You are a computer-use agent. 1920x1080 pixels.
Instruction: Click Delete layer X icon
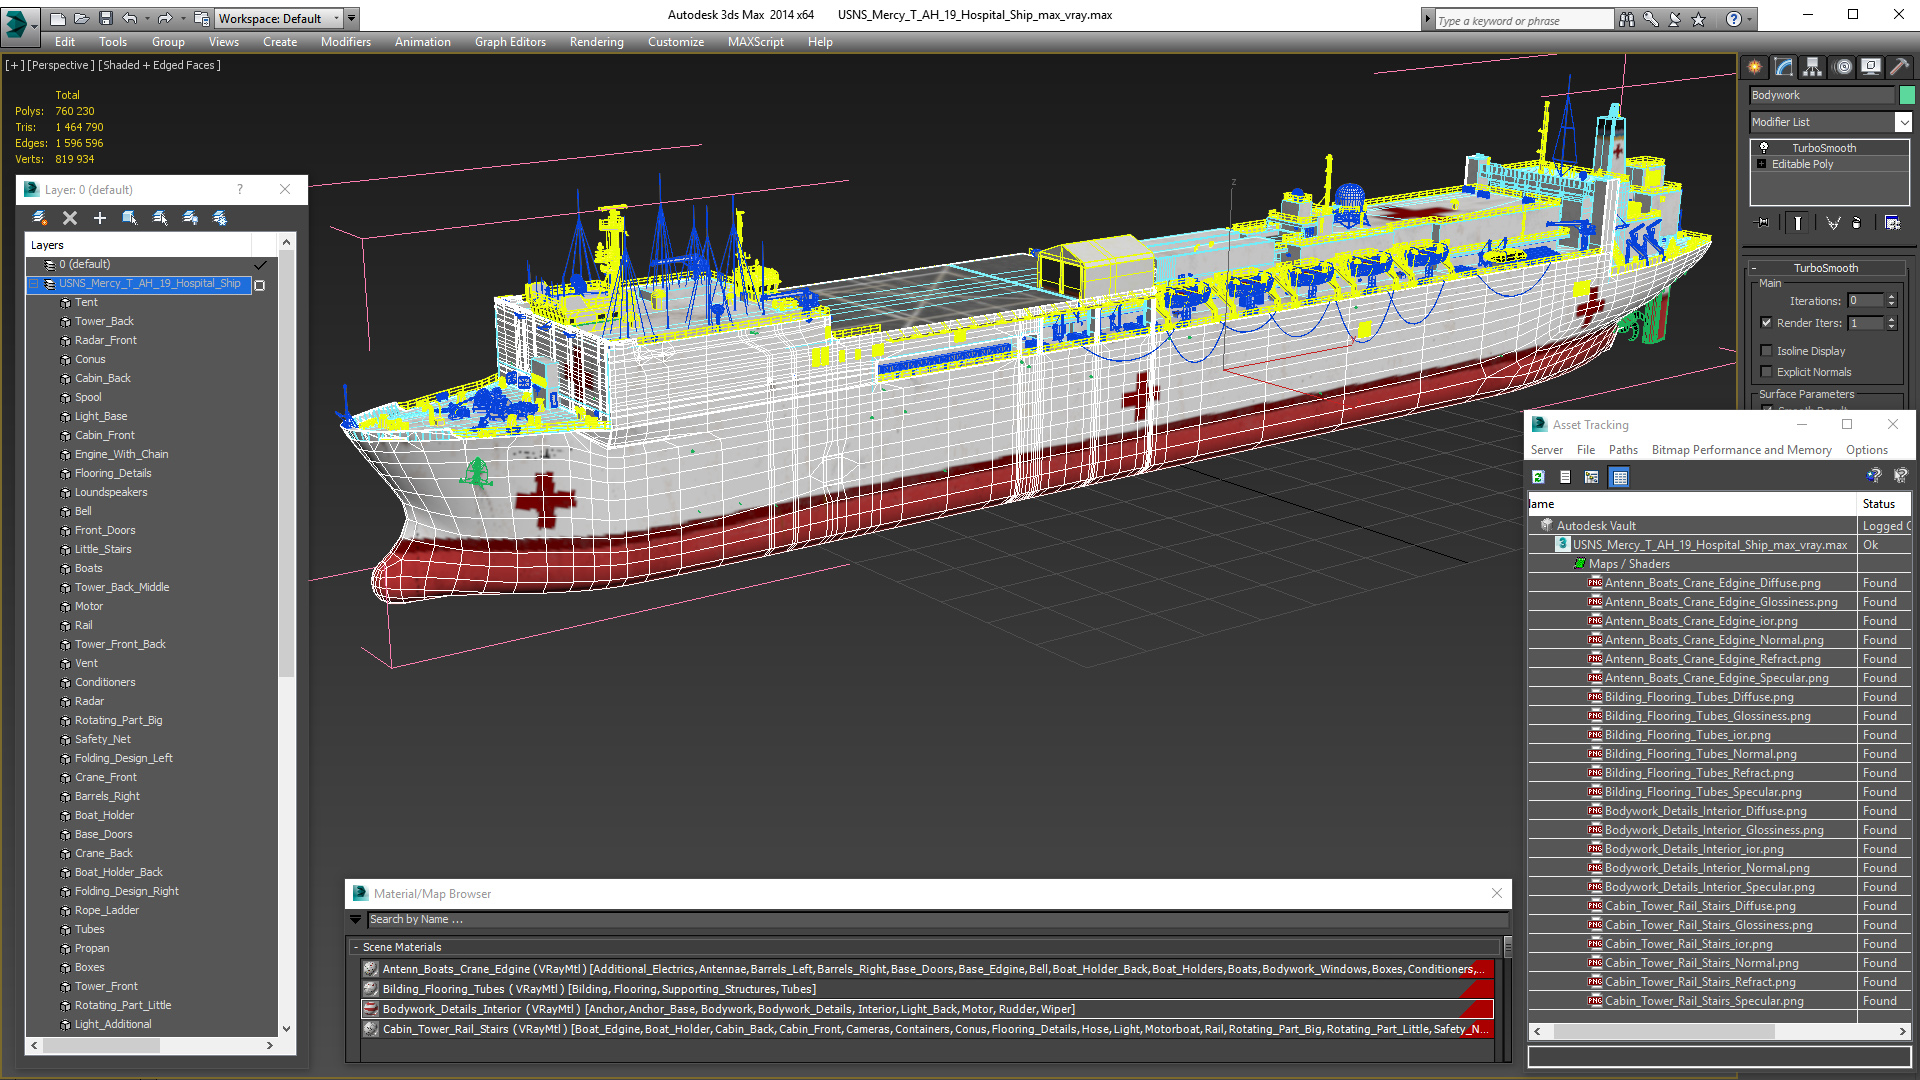pos(70,218)
